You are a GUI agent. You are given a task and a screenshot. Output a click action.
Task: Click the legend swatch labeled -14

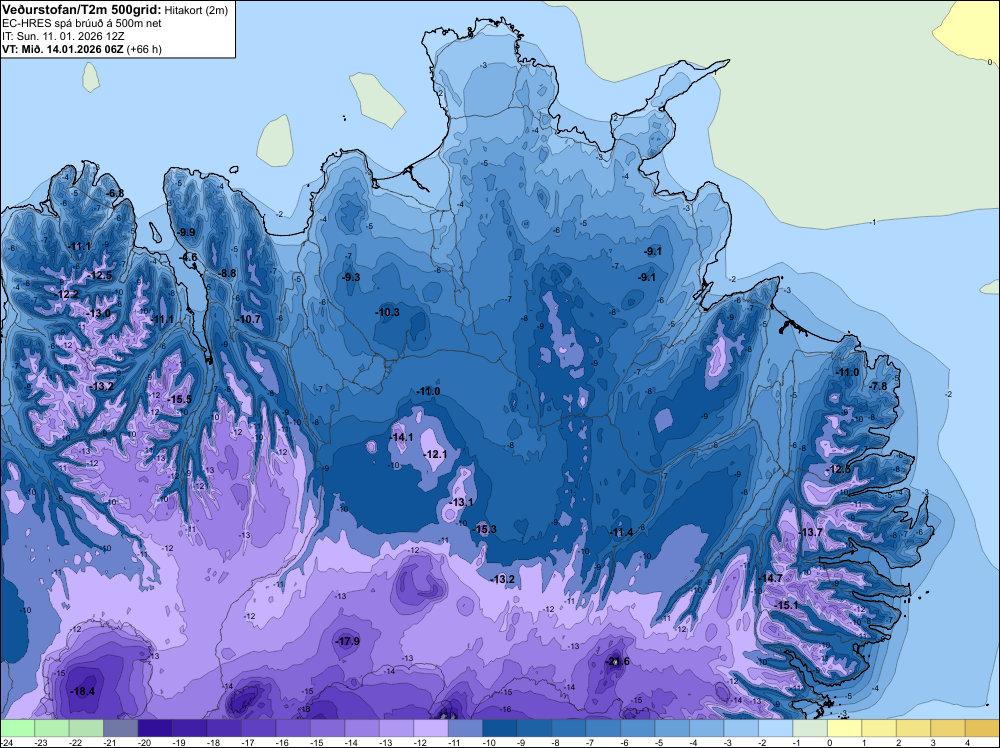tap(362, 728)
